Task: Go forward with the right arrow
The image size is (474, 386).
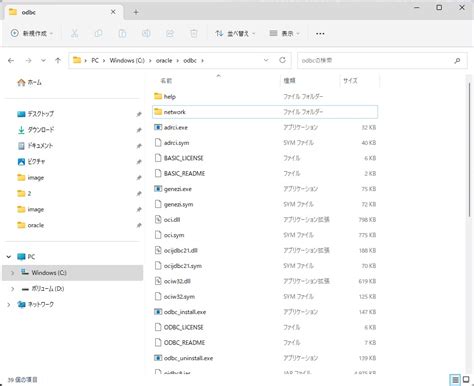Action: (x=28, y=60)
